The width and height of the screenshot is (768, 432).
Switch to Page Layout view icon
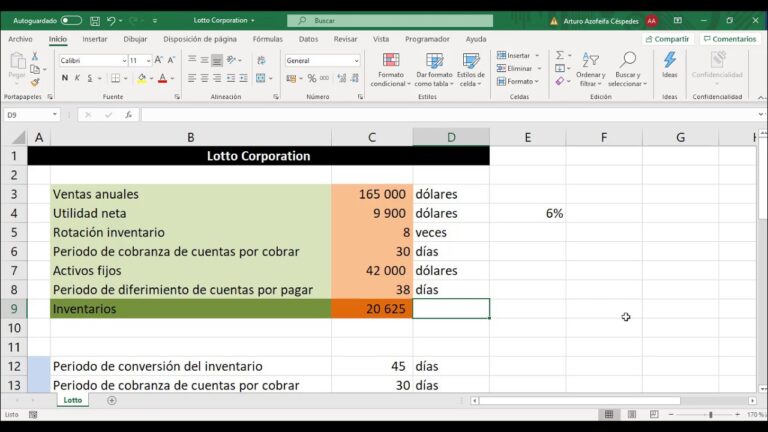(x=632, y=414)
